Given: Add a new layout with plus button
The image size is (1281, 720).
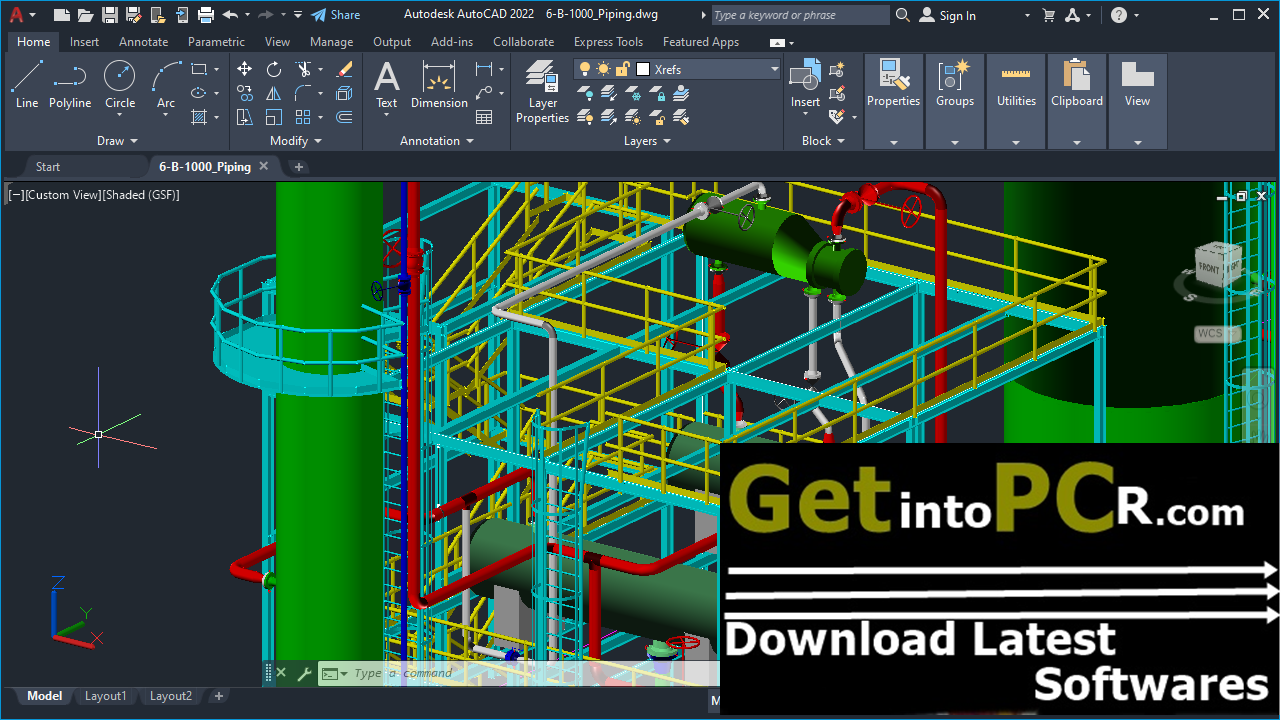Looking at the screenshot, I should click(x=219, y=696).
